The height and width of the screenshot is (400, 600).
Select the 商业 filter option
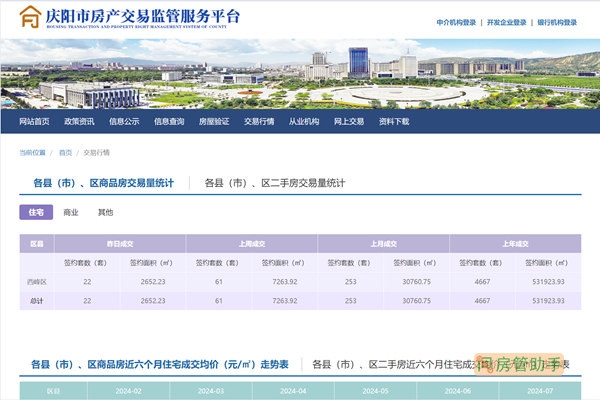click(x=71, y=212)
